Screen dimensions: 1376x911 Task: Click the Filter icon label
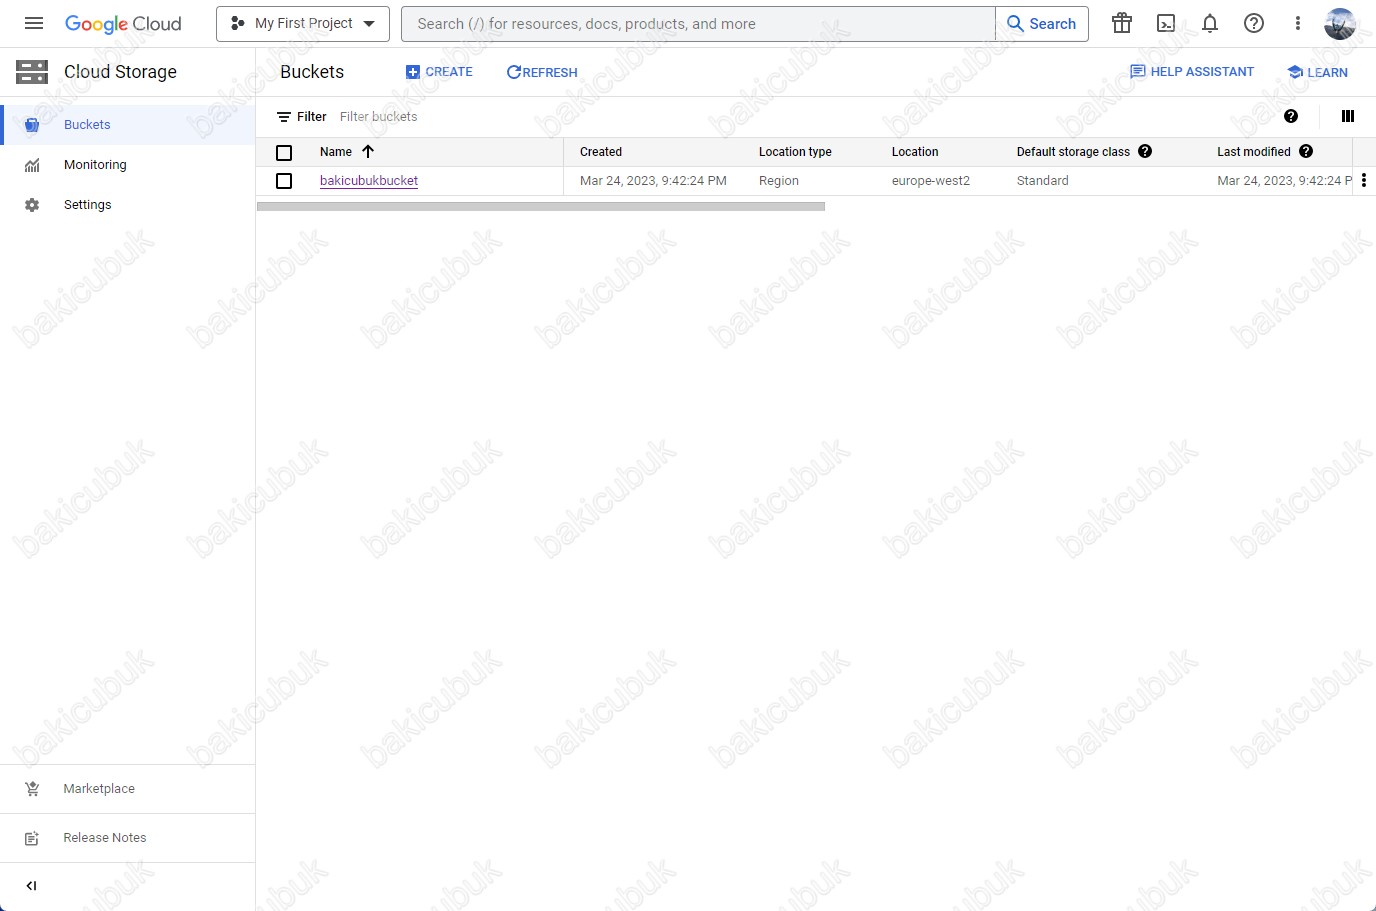302,117
